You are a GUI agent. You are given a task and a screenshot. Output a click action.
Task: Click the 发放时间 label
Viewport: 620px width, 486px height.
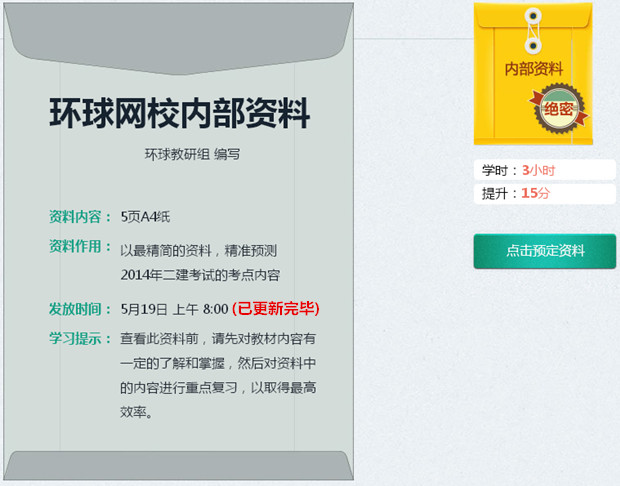pos(81,308)
